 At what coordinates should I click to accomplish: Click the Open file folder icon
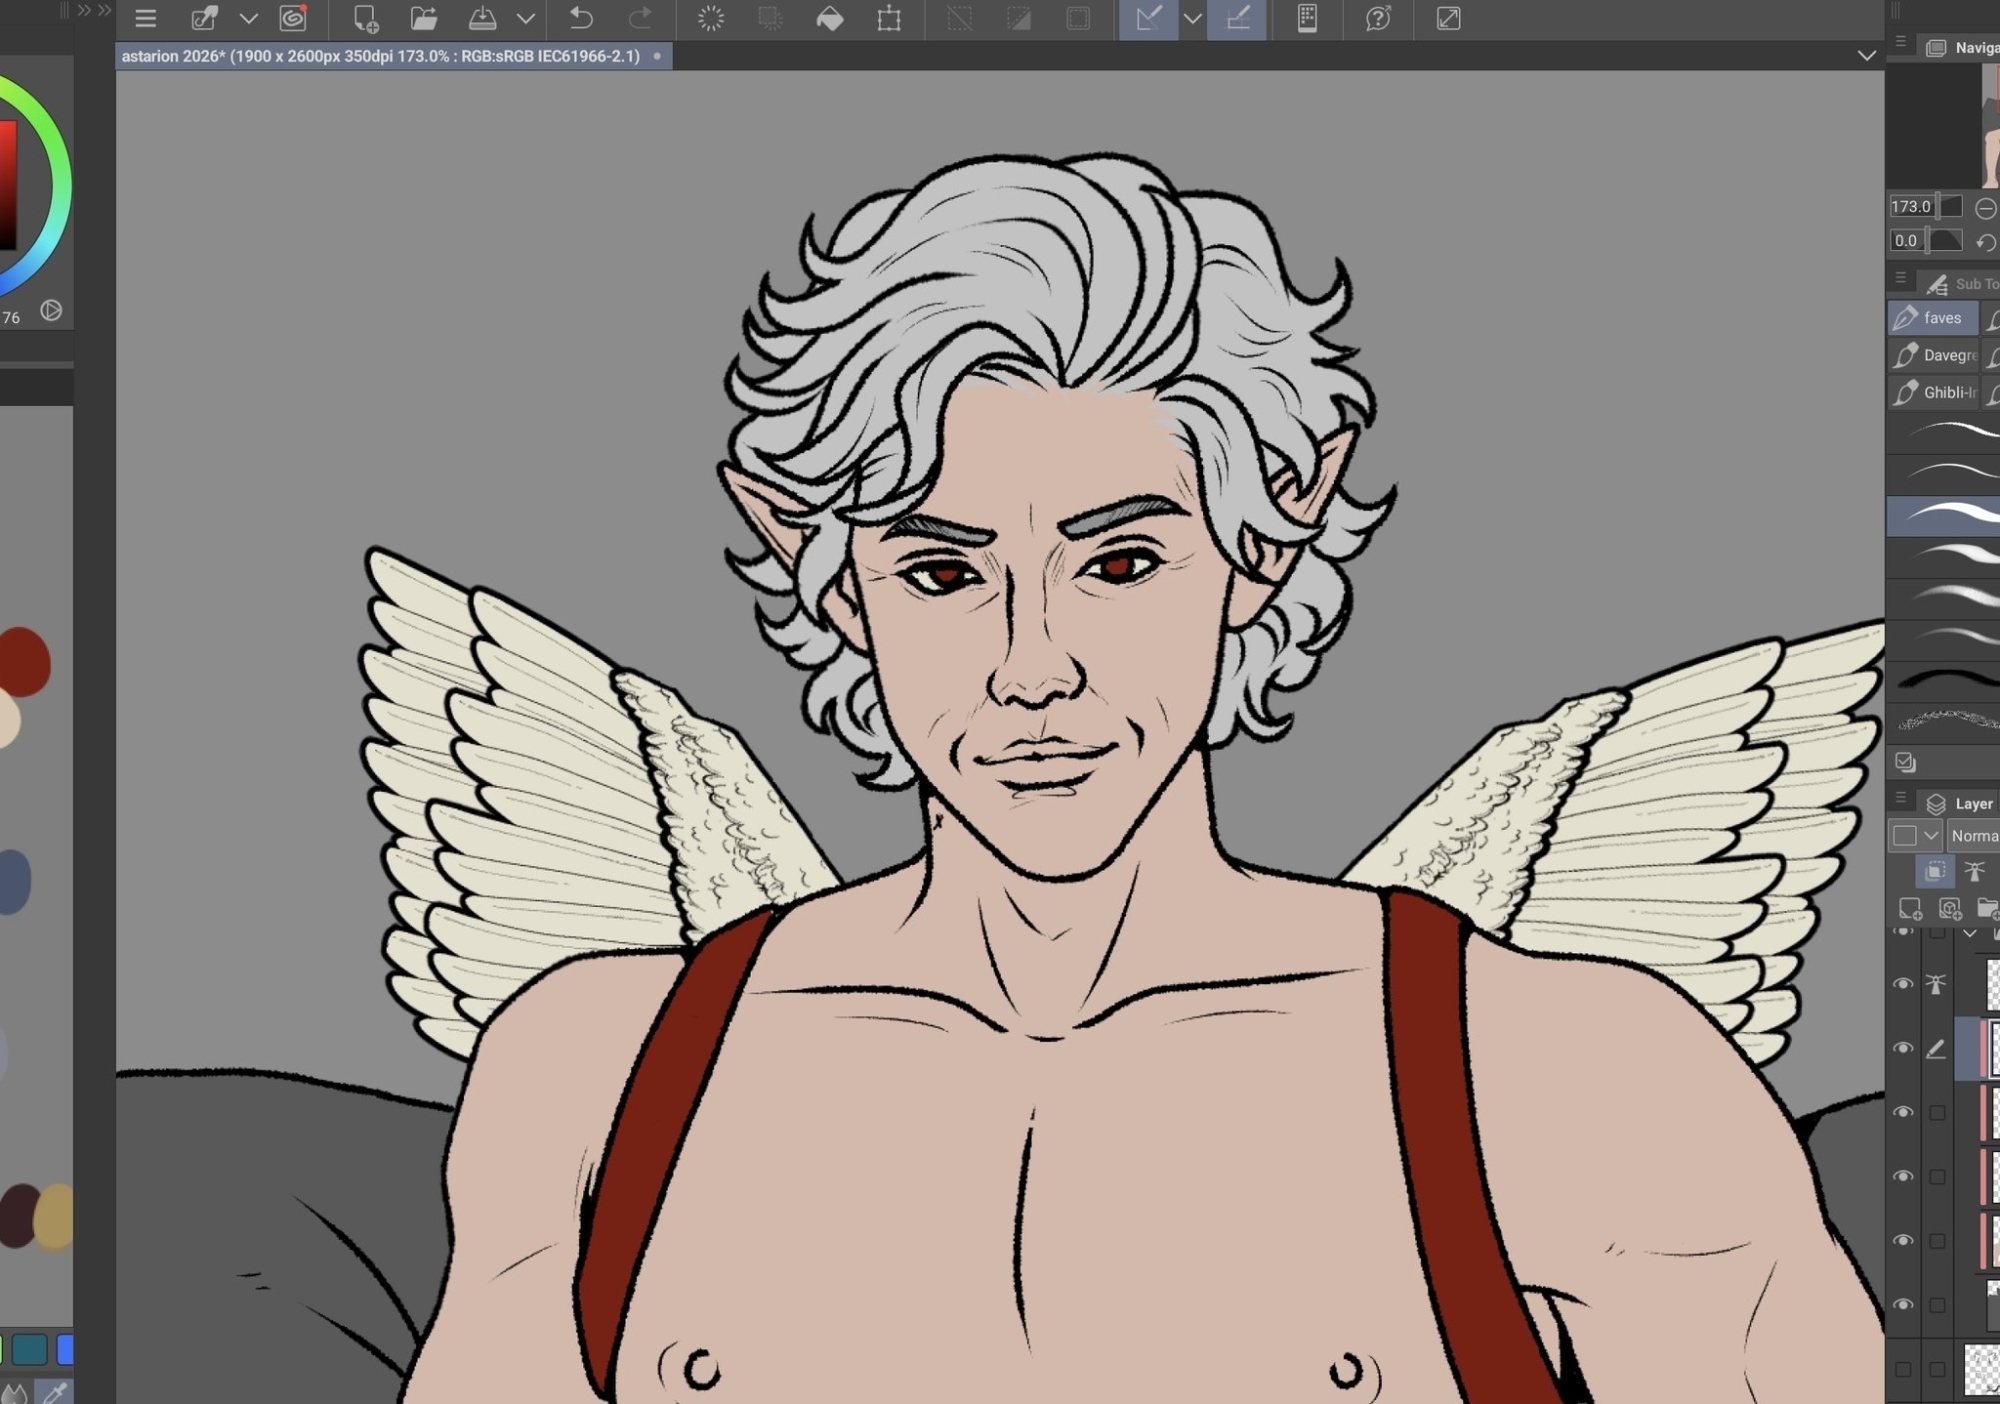pyautogui.click(x=424, y=18)
